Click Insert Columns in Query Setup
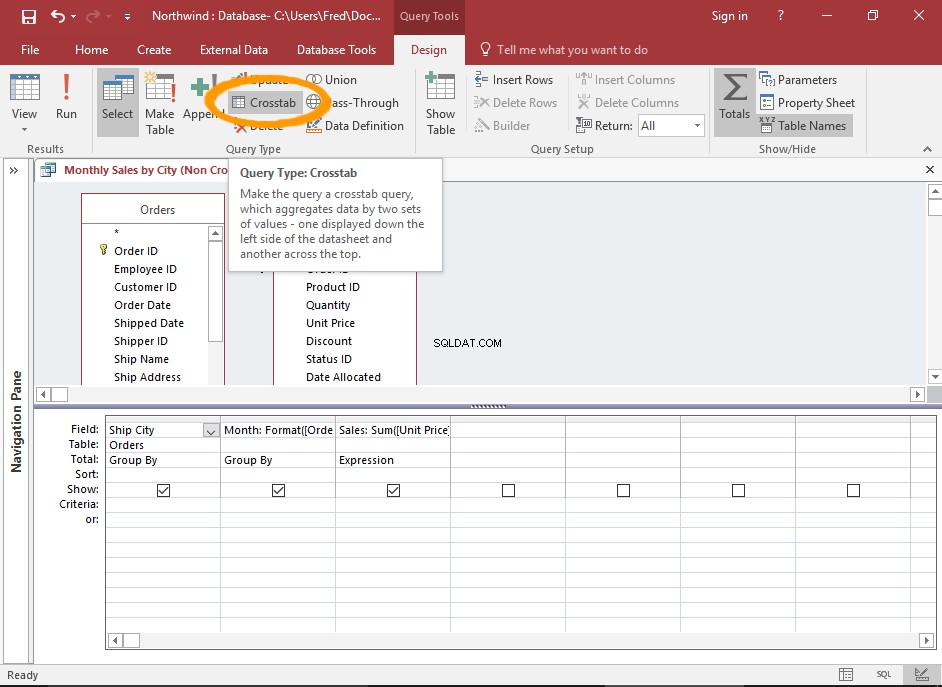Image resolution: width=942 pixels, height=687 pixels. [625, 80]
